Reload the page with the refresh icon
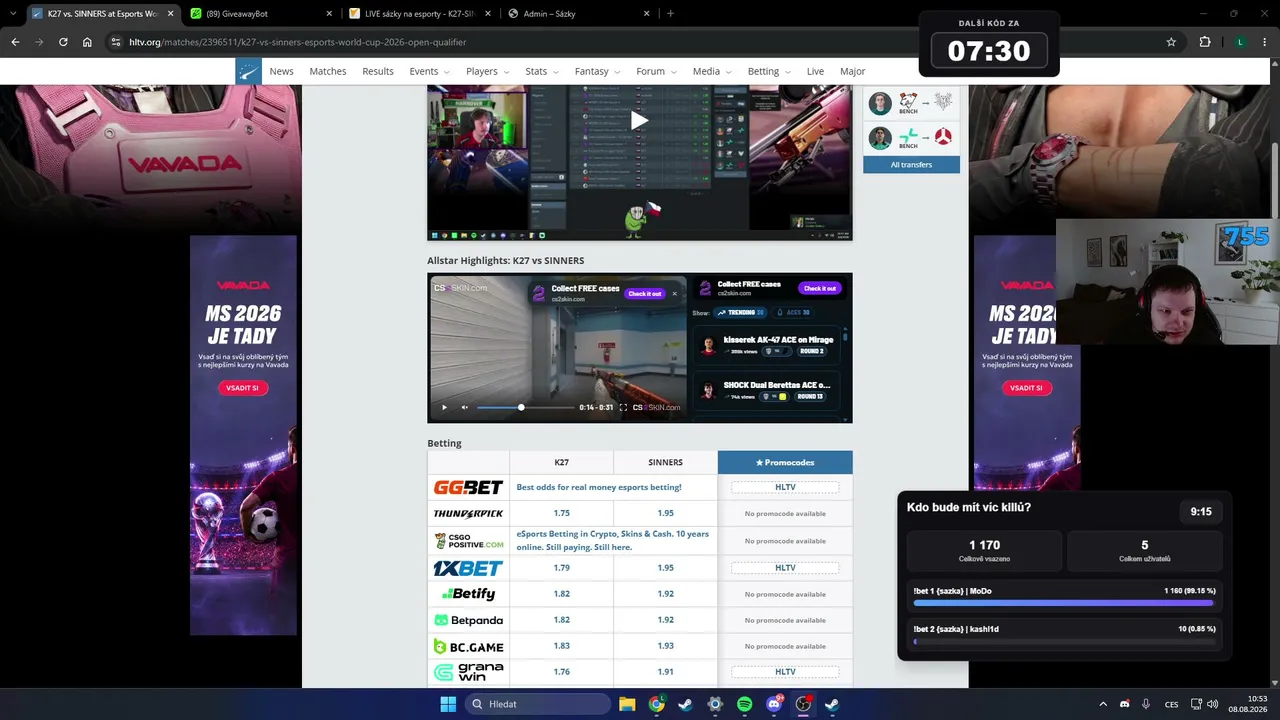Image resolution: width=1280 pixels, height=720 pixels. point(63,42)
